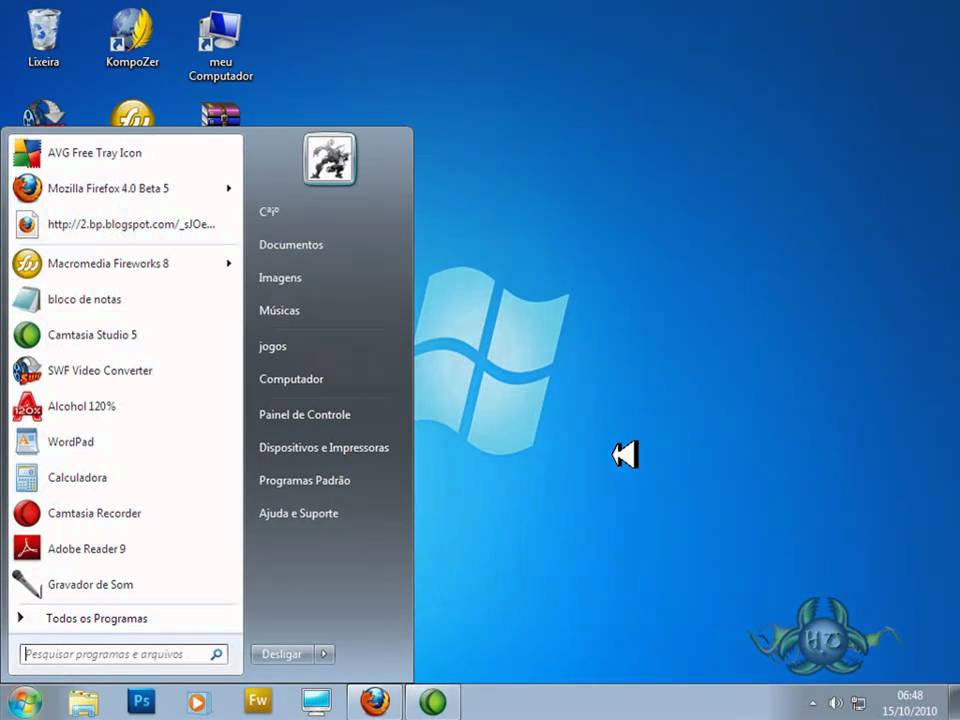Expand Macromedia Fireworks 8 submenu arrow
Viewport: 960px width, 720px height.
[x=229, y=264]
